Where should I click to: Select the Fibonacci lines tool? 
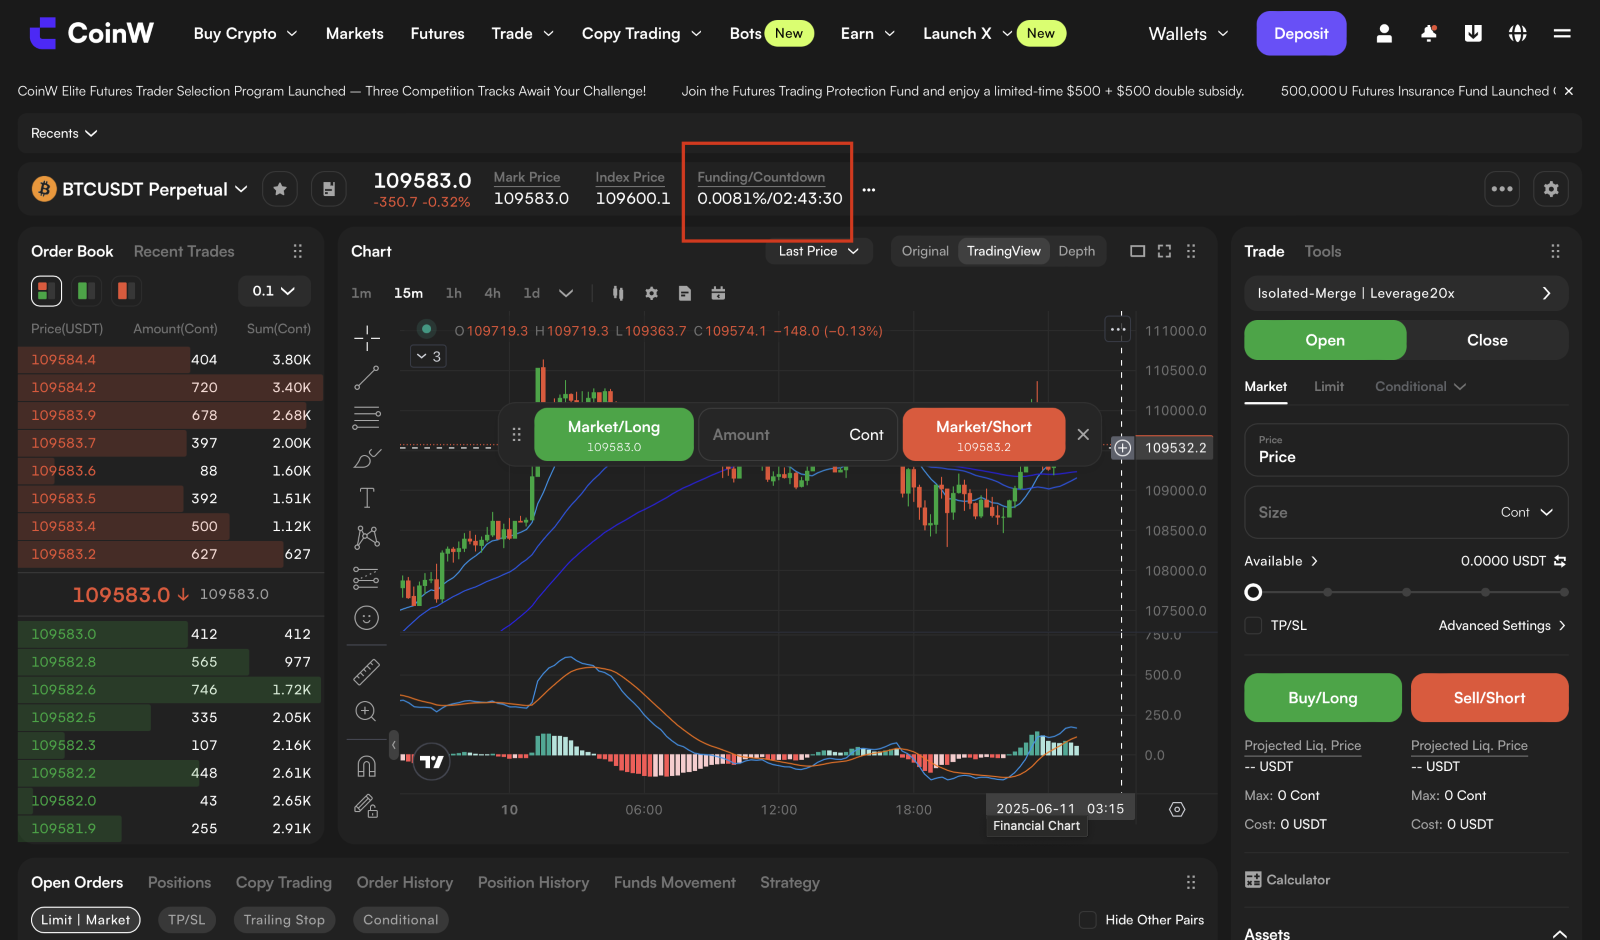pos(367,418)
